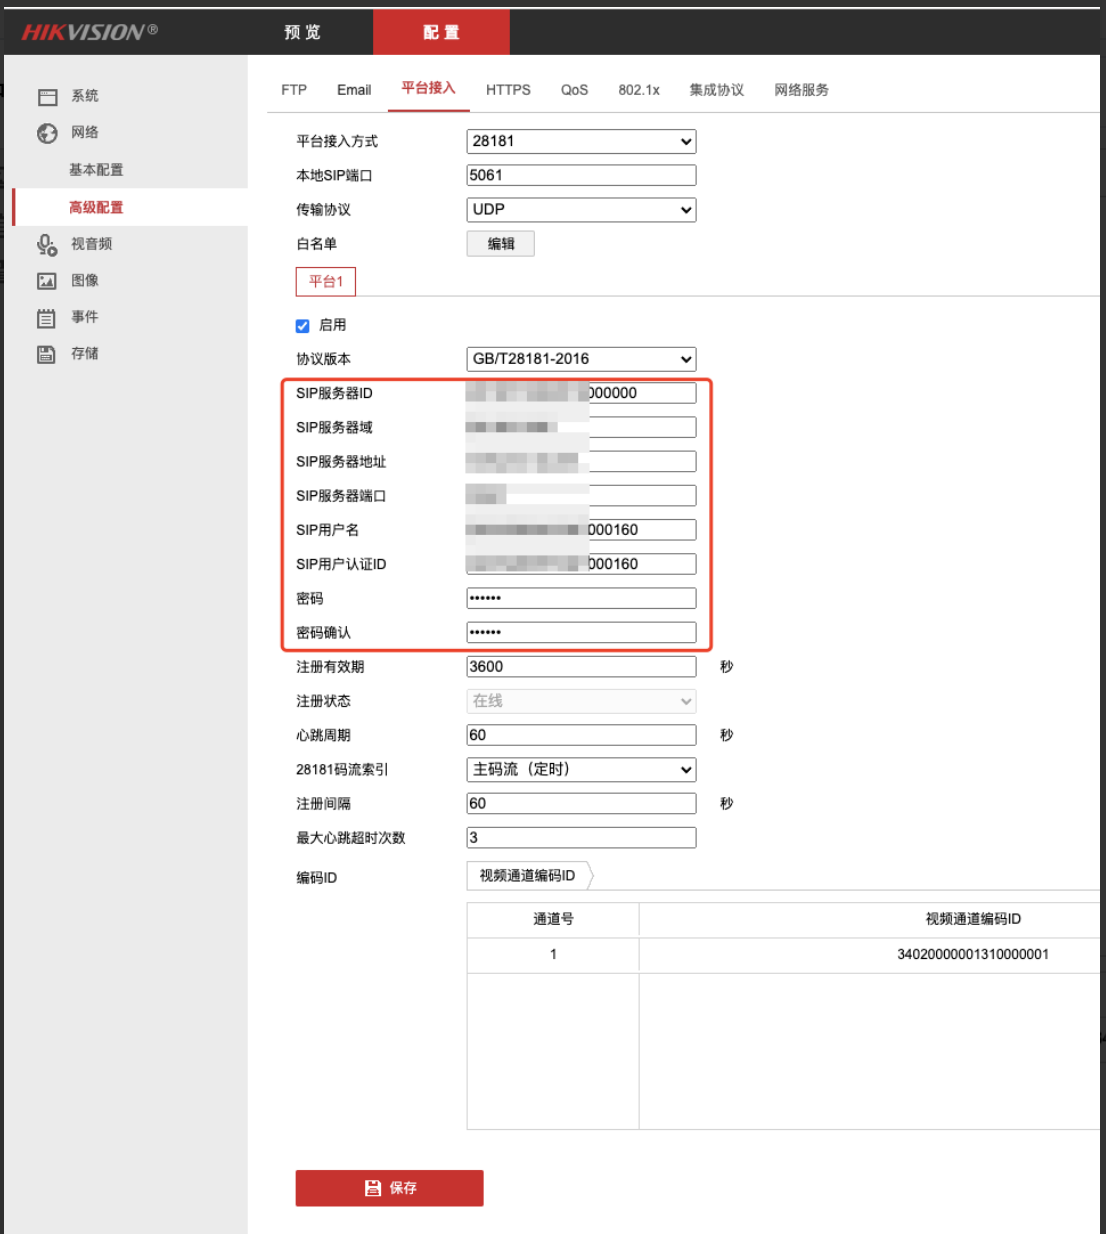Click the 编辑 whitelist edit button
1106x1234 pixels.
click(500, 244)
